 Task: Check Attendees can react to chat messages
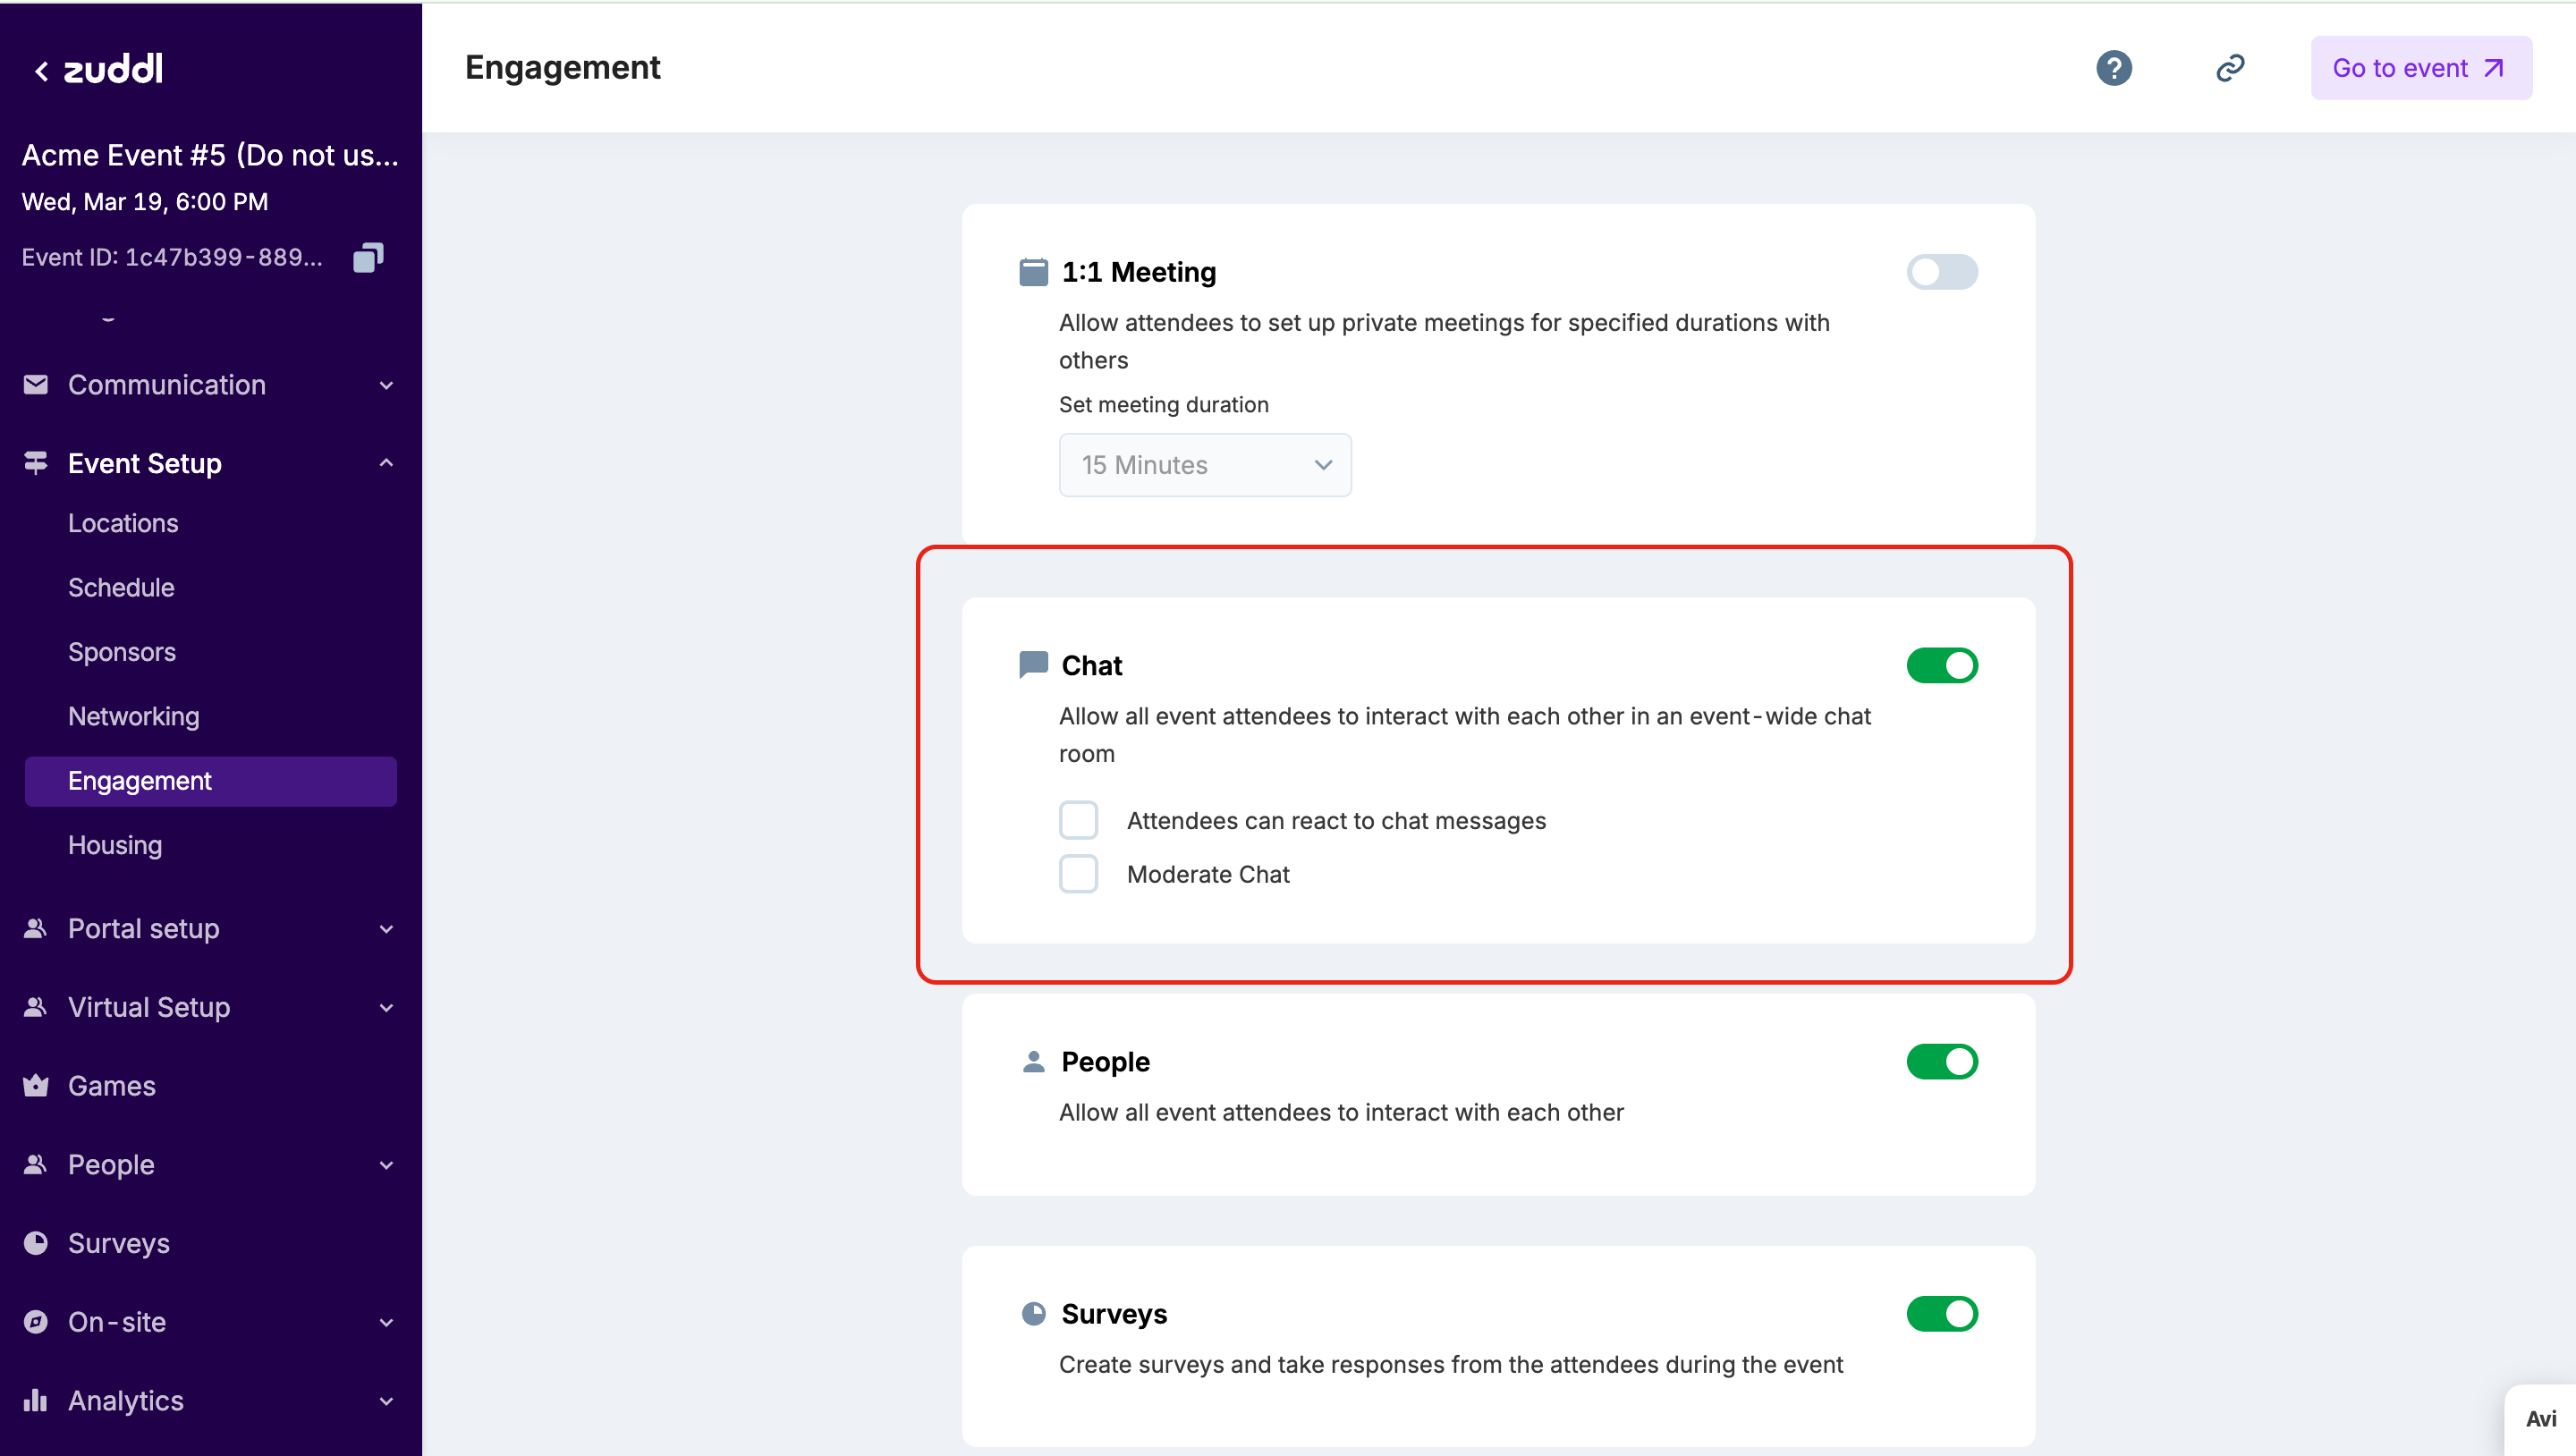tap(1078, 820)
